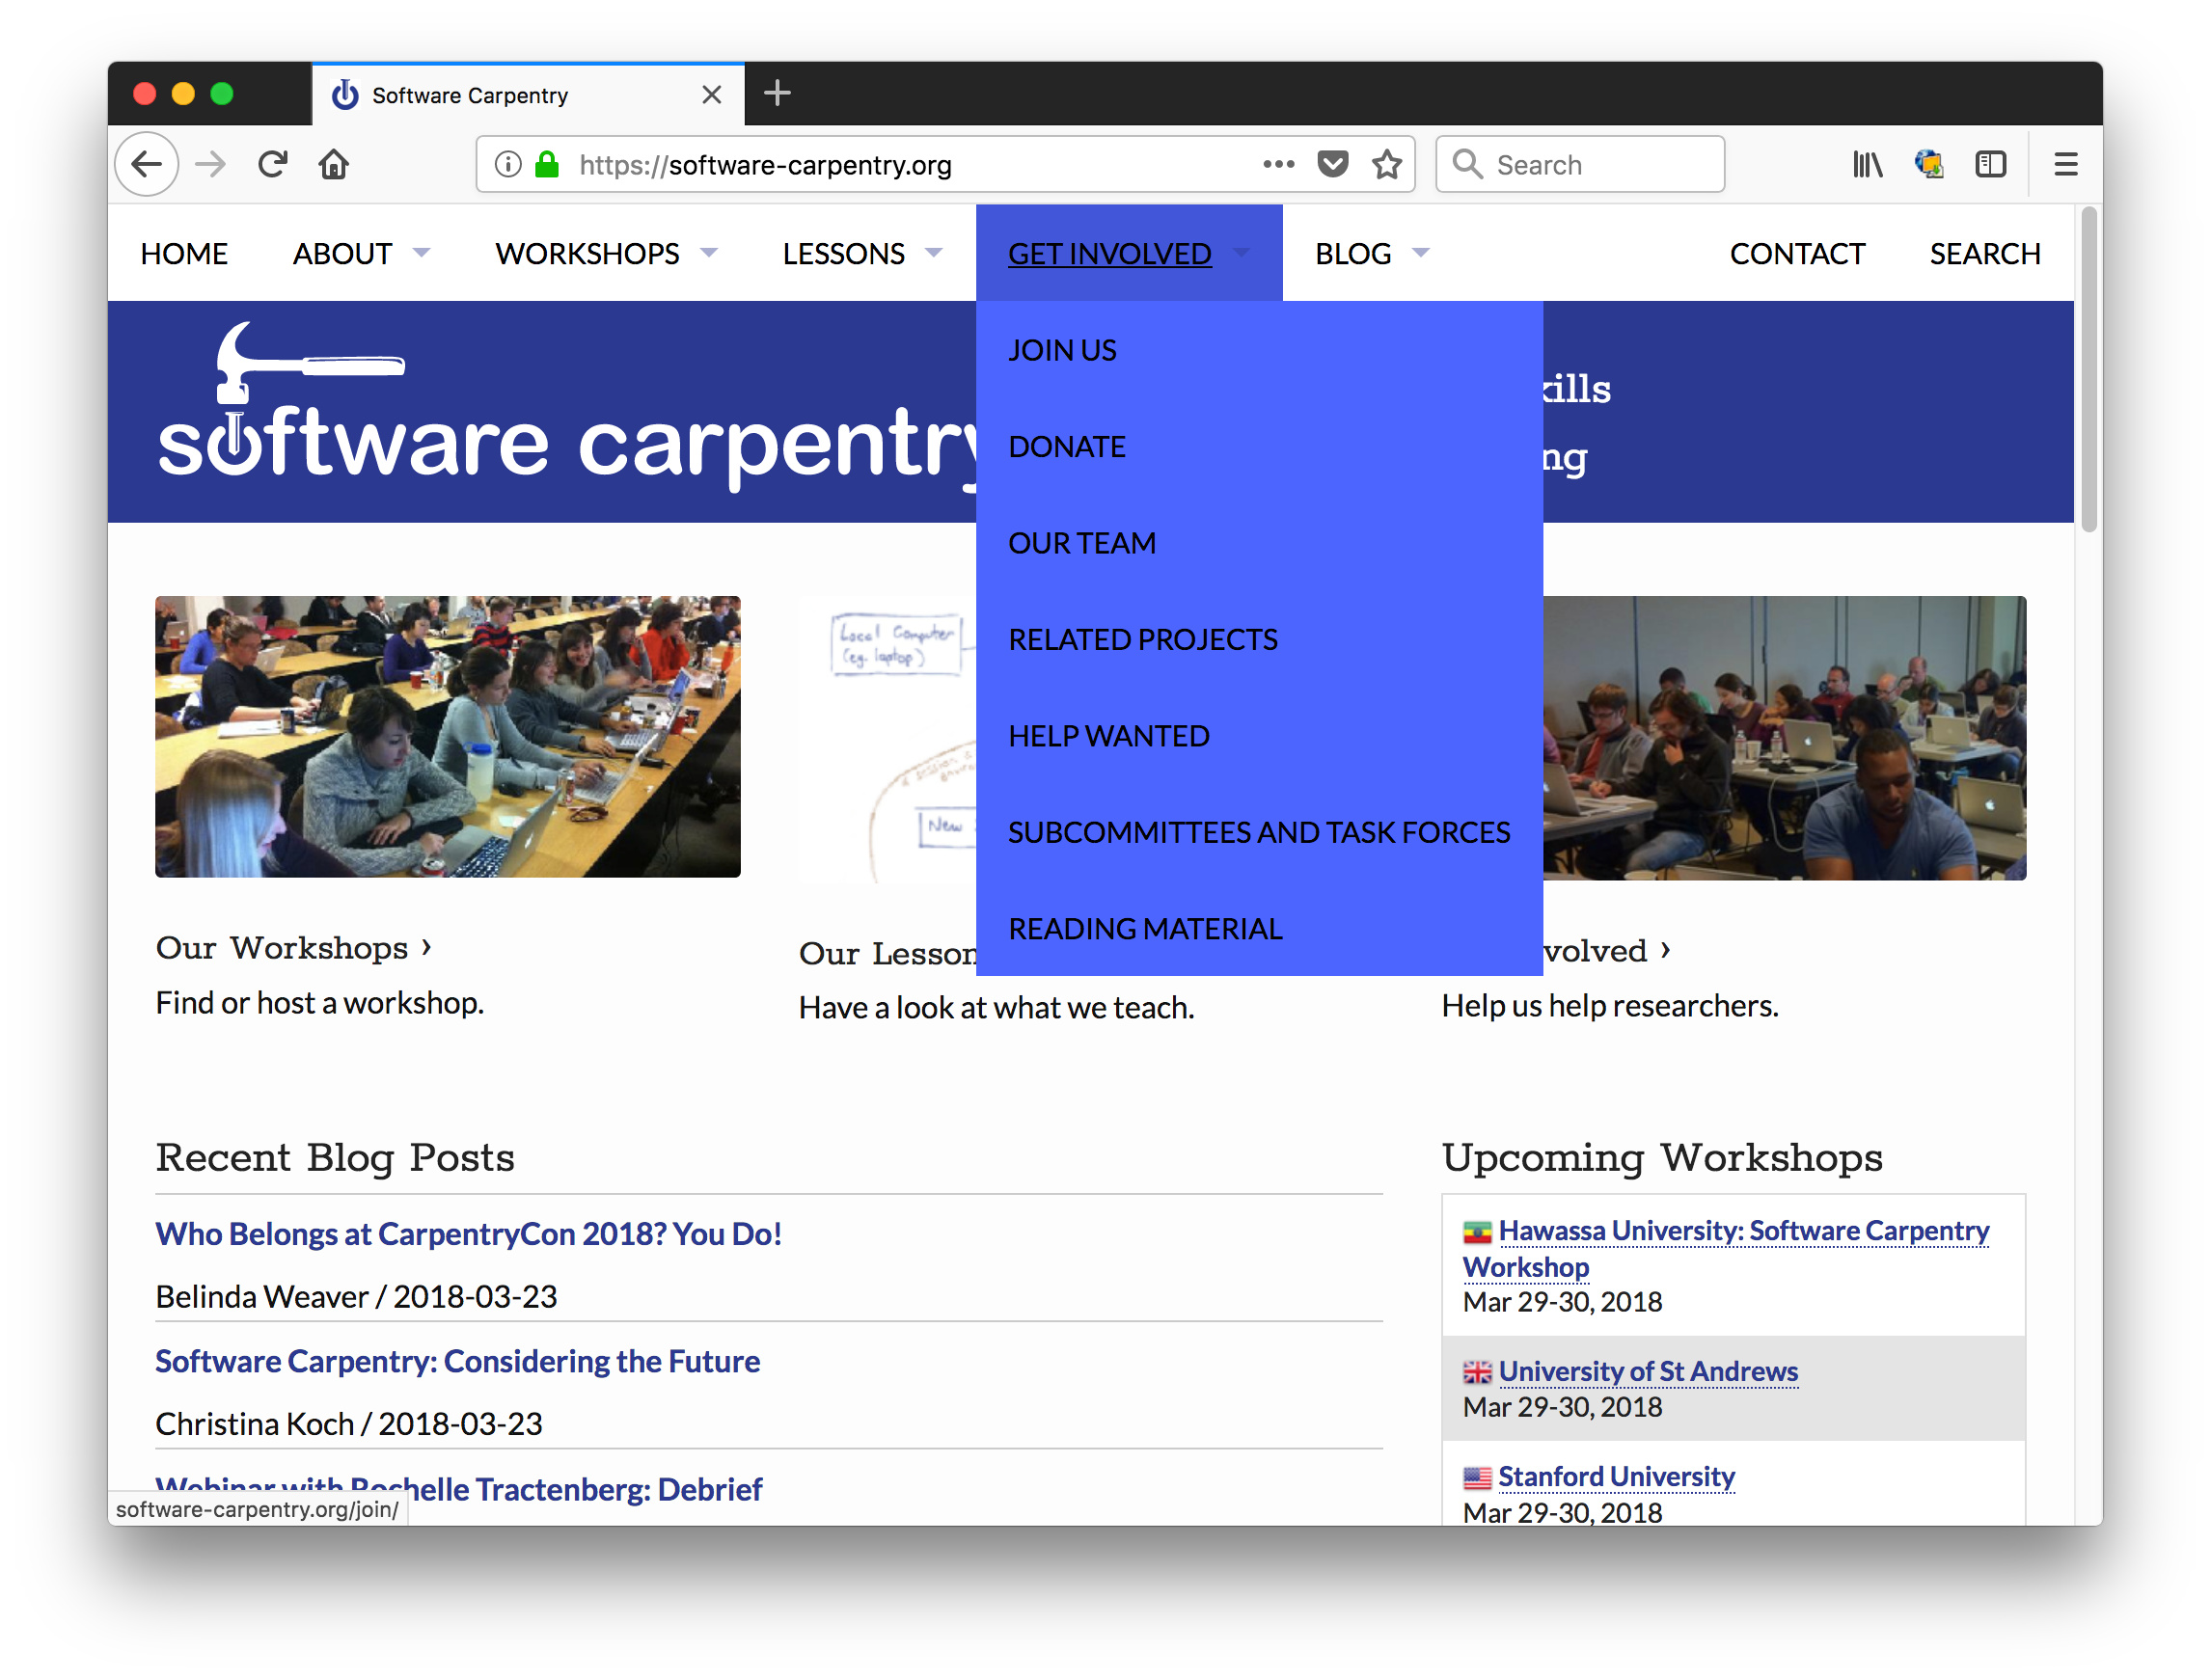Open the browser home page icon
This screenshot has height=1680, width=2211.
[334, 164]
